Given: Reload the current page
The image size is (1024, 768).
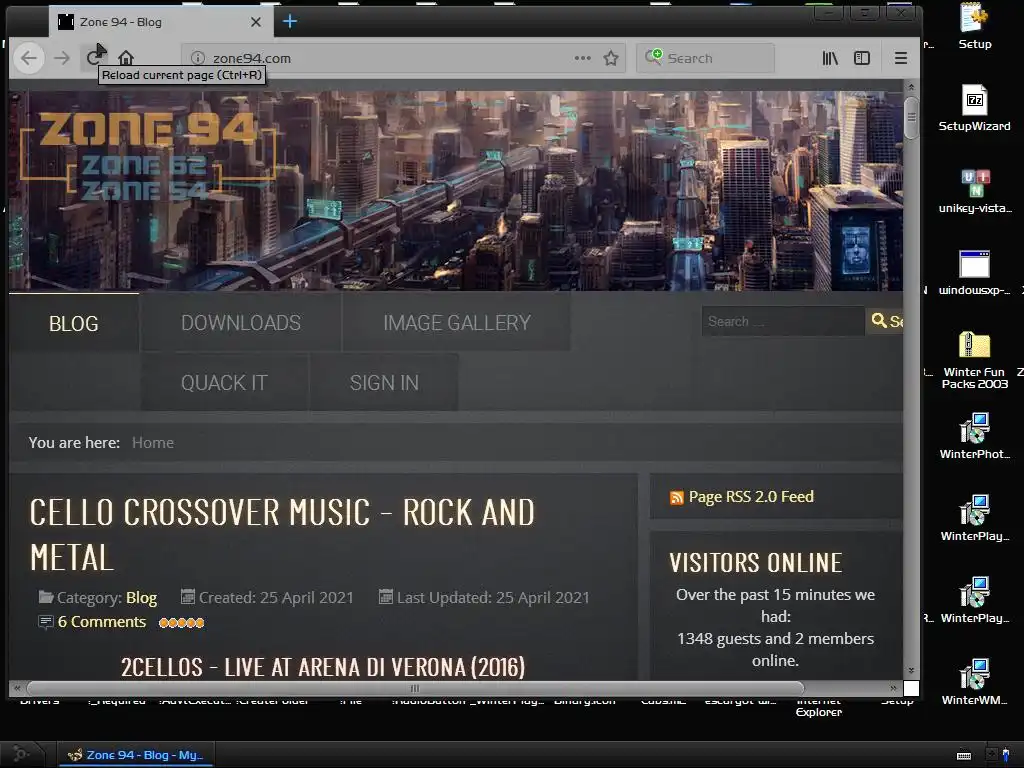Looking at the screenshot, I should (94, 58).
